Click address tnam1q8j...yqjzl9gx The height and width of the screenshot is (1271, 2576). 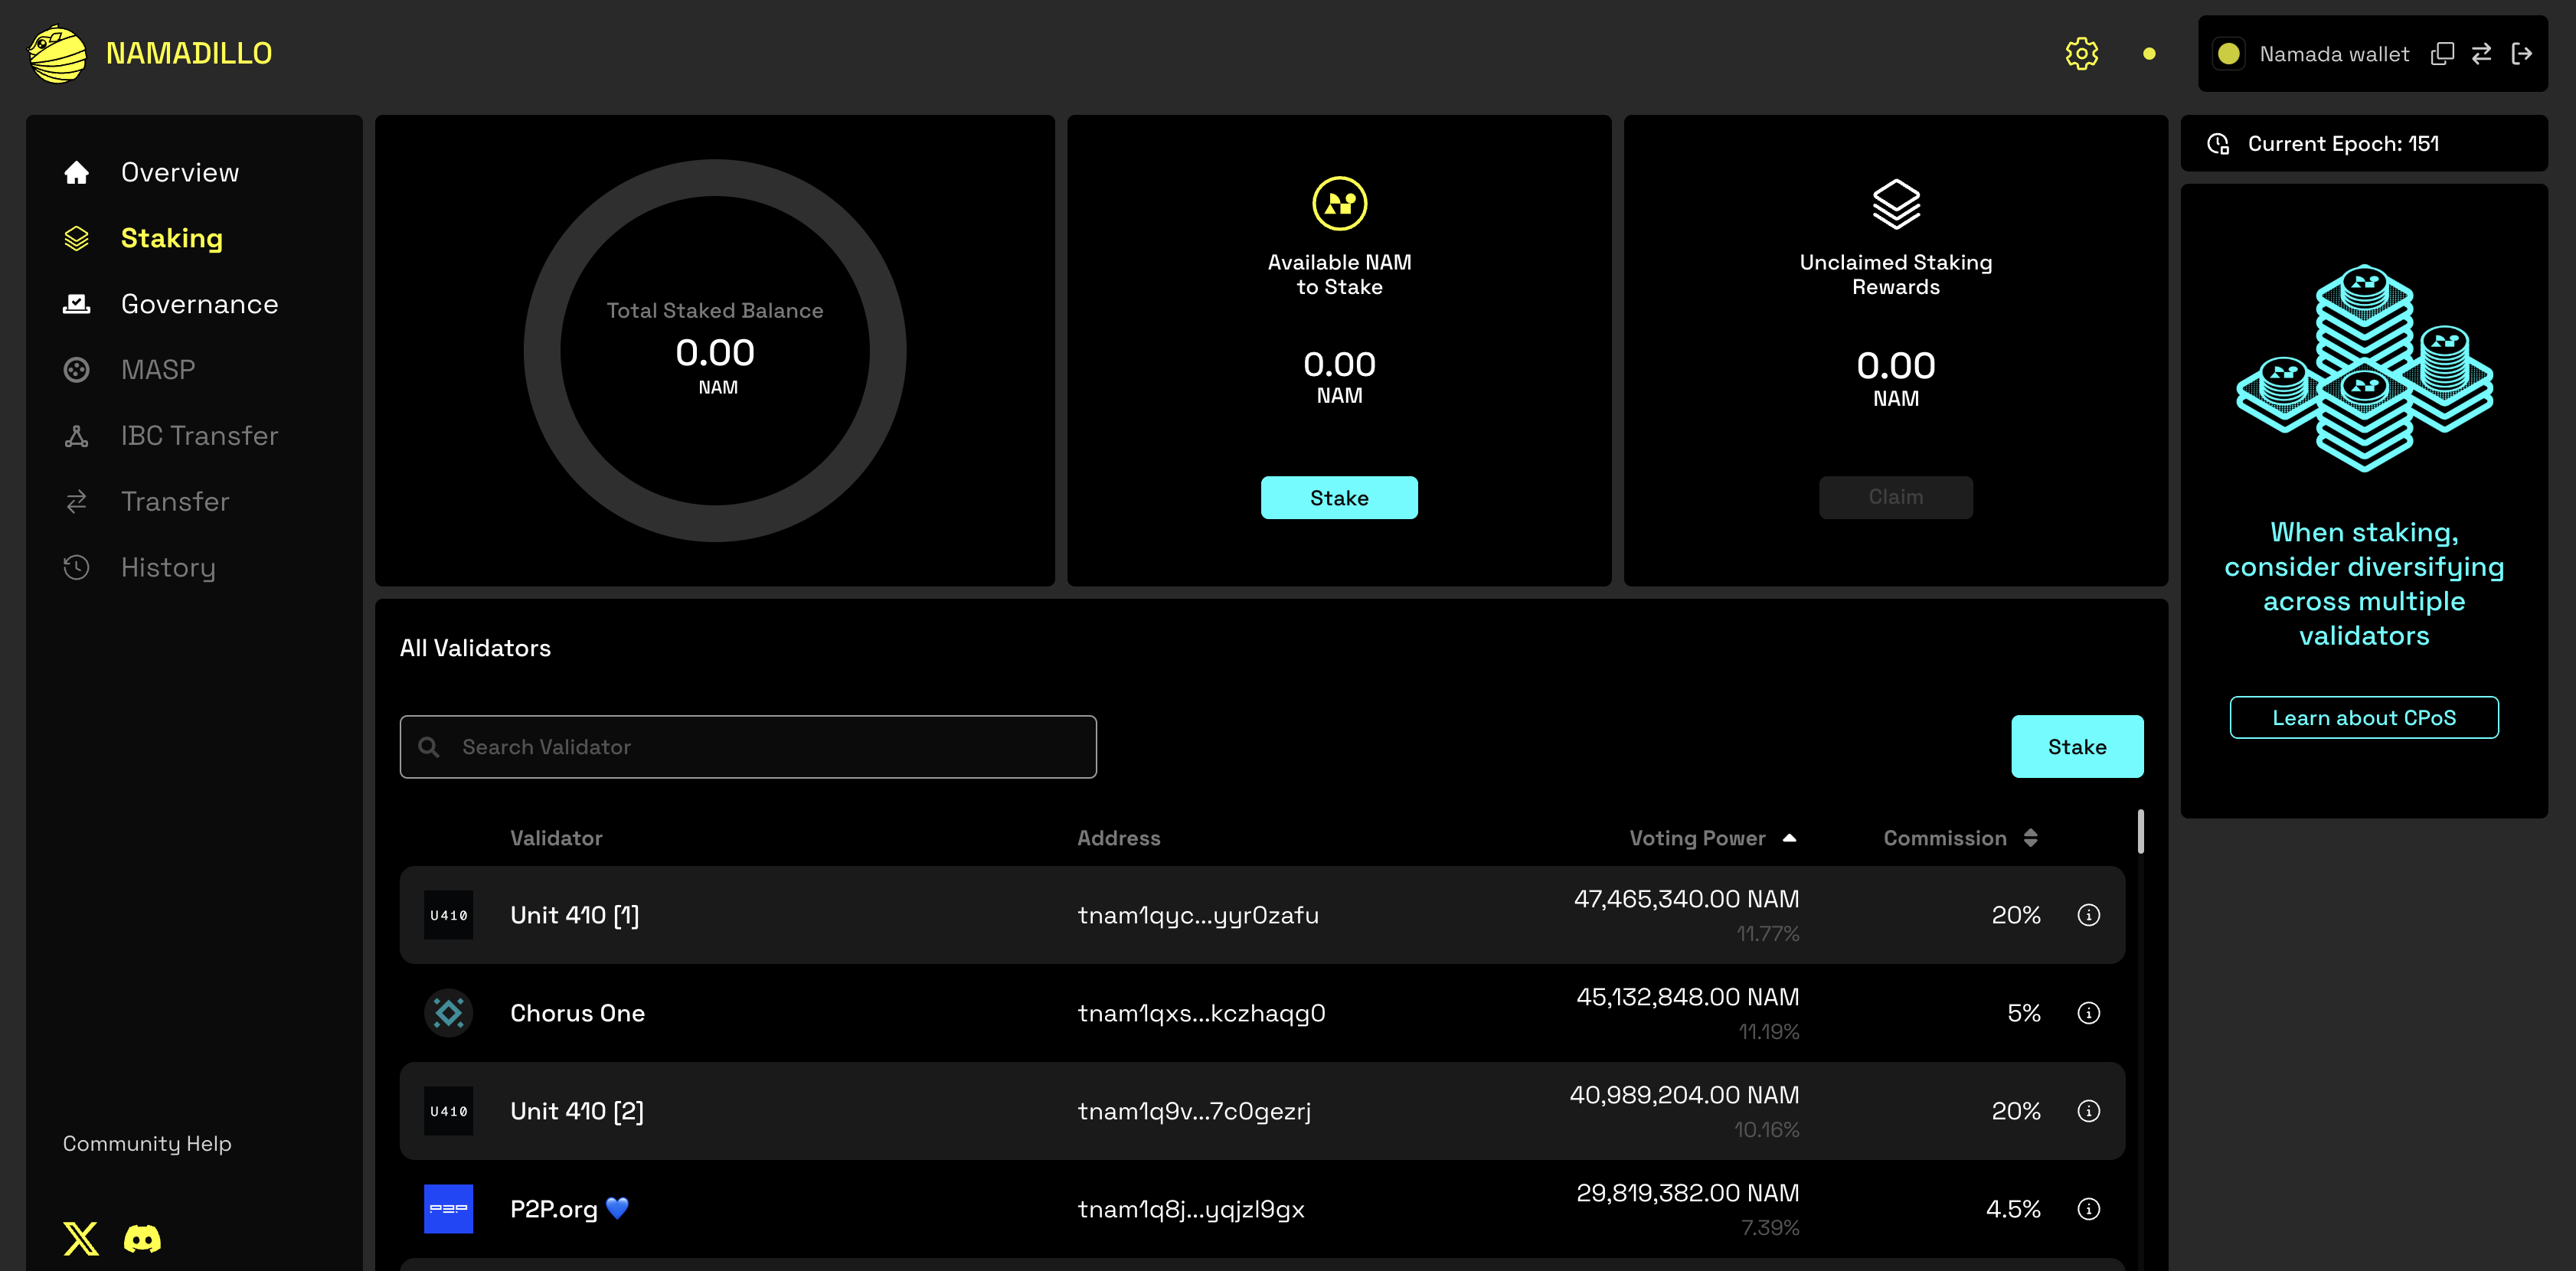pyautogui.click(x=1191, y=1209)
